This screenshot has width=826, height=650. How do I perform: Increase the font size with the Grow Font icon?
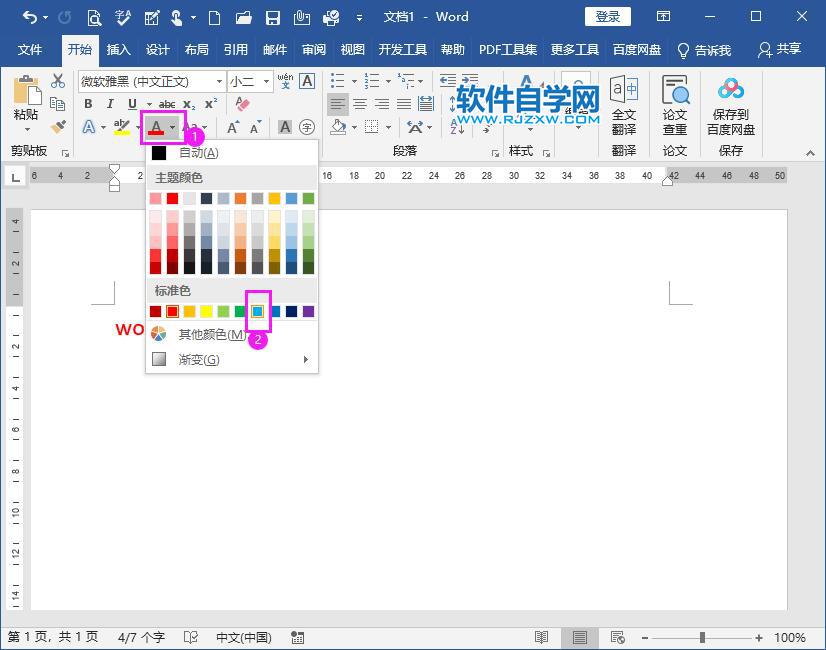232,128
